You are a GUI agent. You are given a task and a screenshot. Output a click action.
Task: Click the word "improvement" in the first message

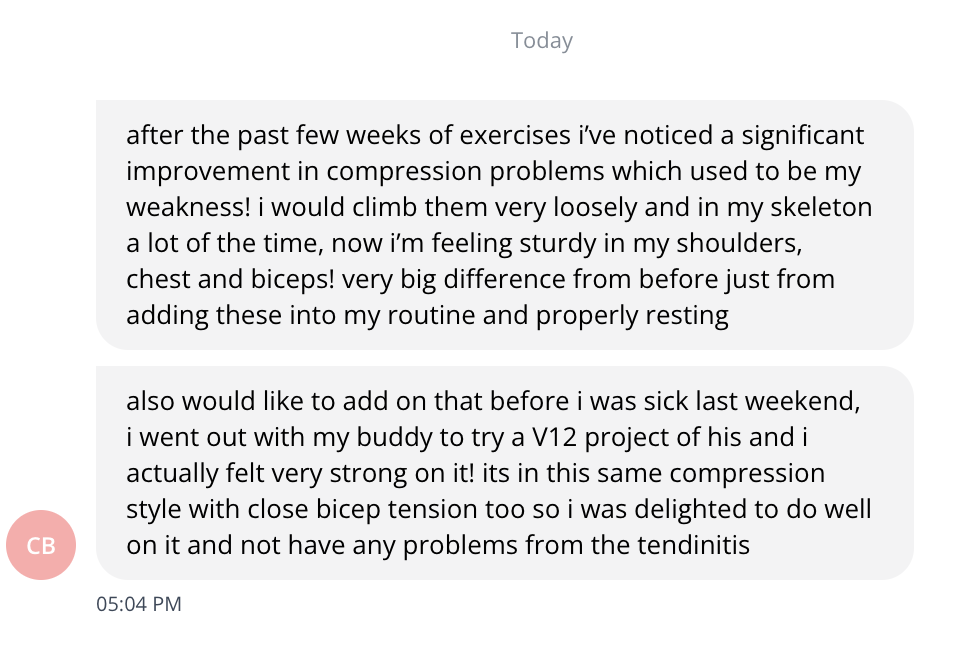click(x=208, y=171)
